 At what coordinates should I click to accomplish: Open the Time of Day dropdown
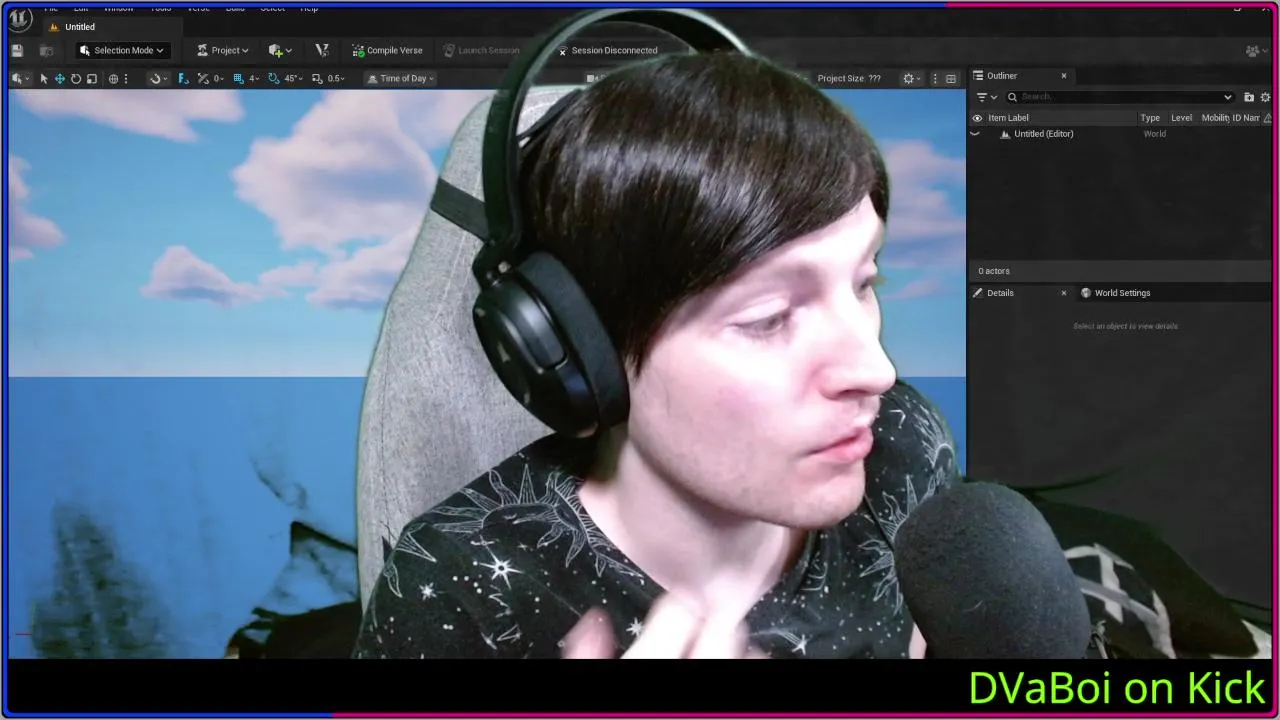tap(400, 78)
